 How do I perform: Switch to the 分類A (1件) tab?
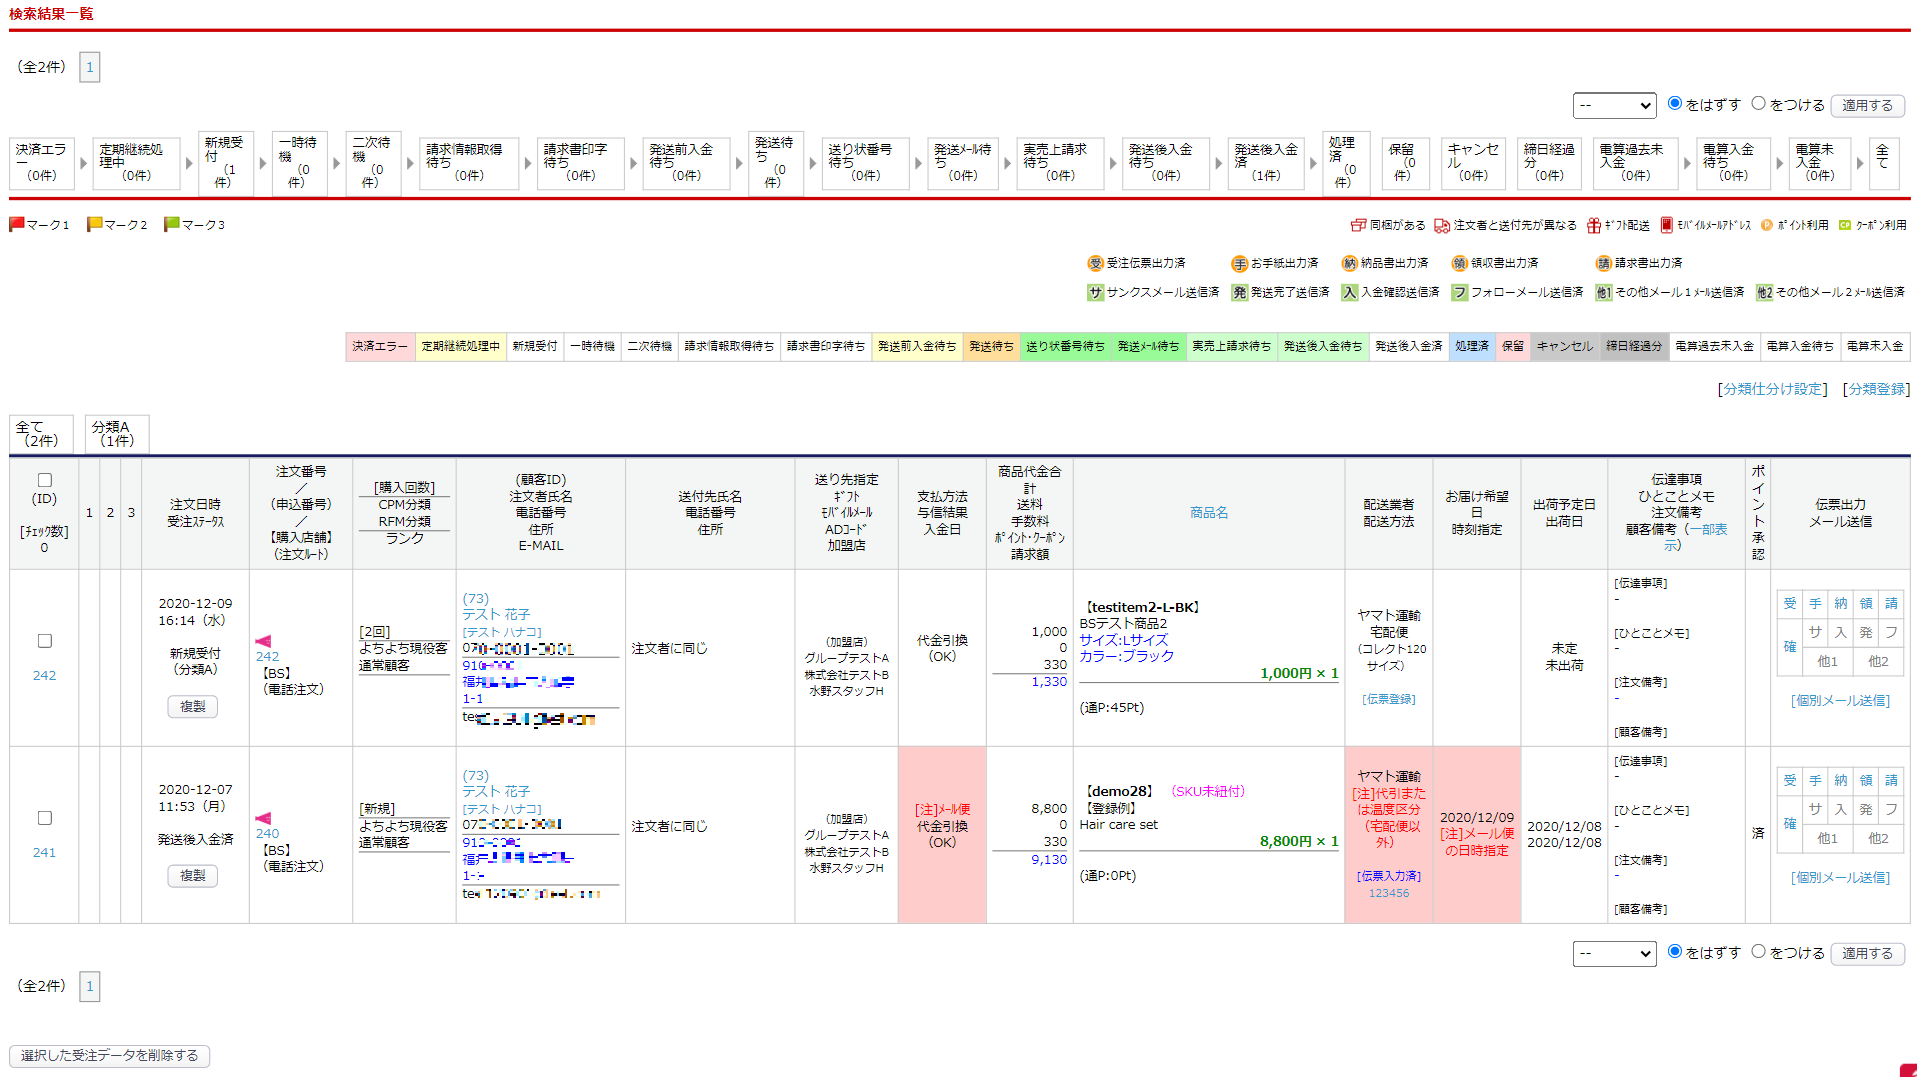(x=116, y=434)
